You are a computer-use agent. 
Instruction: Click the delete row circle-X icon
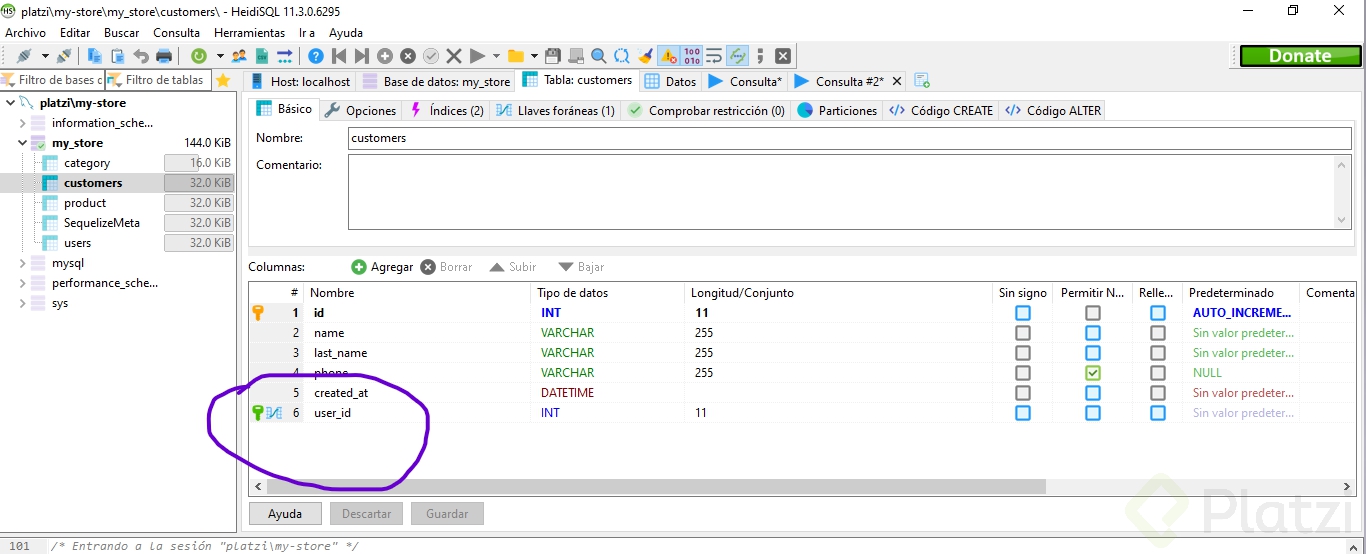point(408,56)
